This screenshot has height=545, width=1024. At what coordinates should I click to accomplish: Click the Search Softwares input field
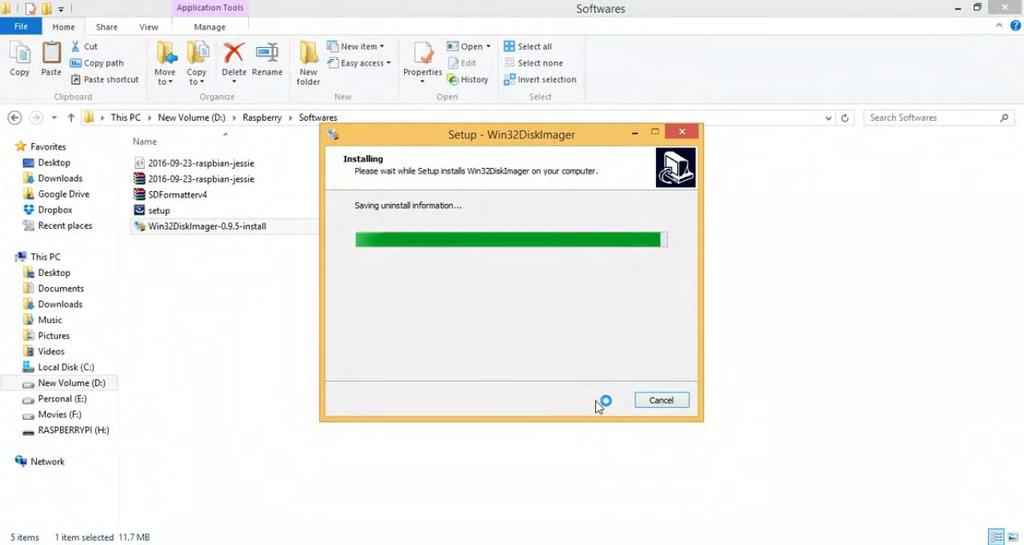[939, 117]
